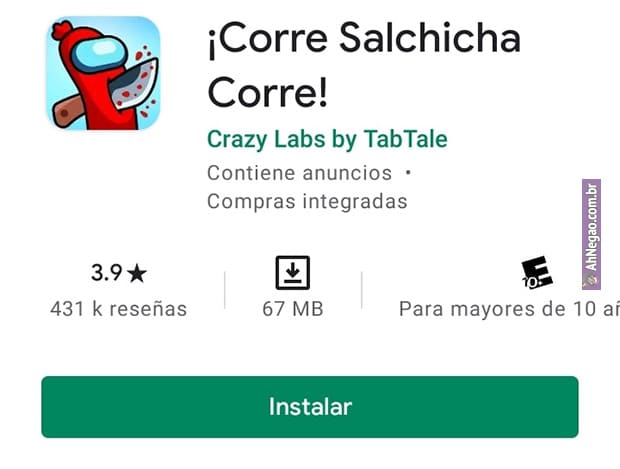Click the number 10 inside the E badge
Viewport: 620px width, 469px height.
[x=529, y=282]
